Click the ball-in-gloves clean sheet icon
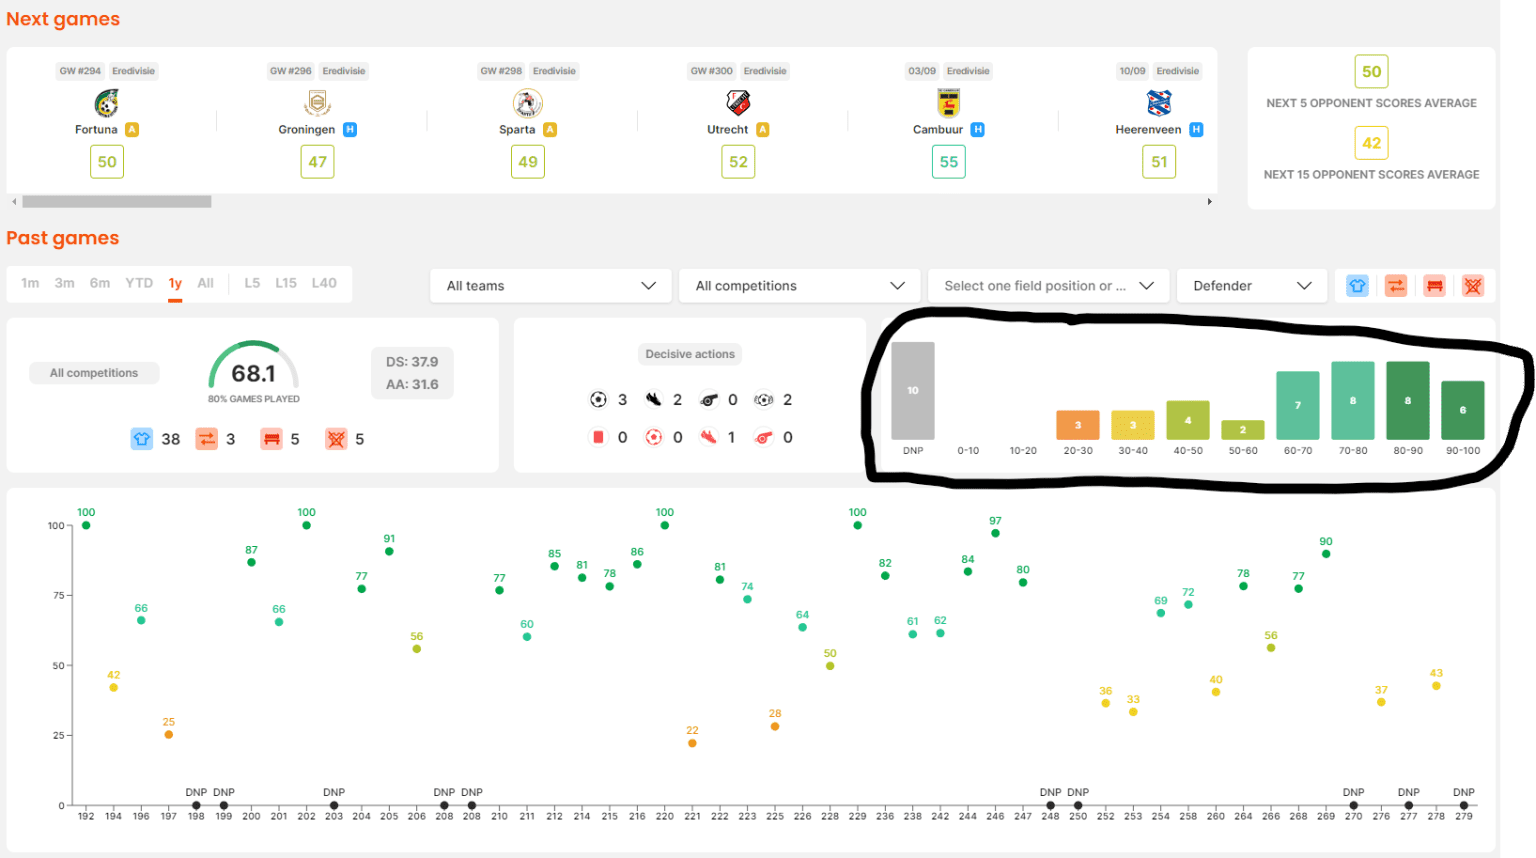 [x=764, y=400]
